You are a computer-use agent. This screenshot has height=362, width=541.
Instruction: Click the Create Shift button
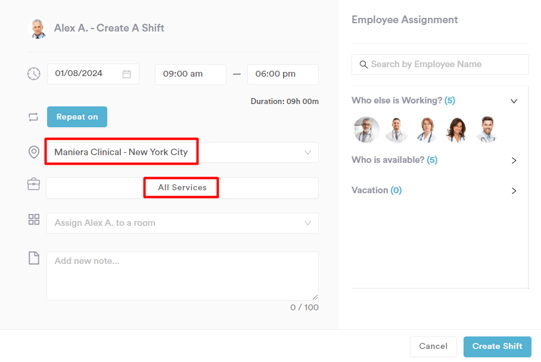click(x=497, y=346)
